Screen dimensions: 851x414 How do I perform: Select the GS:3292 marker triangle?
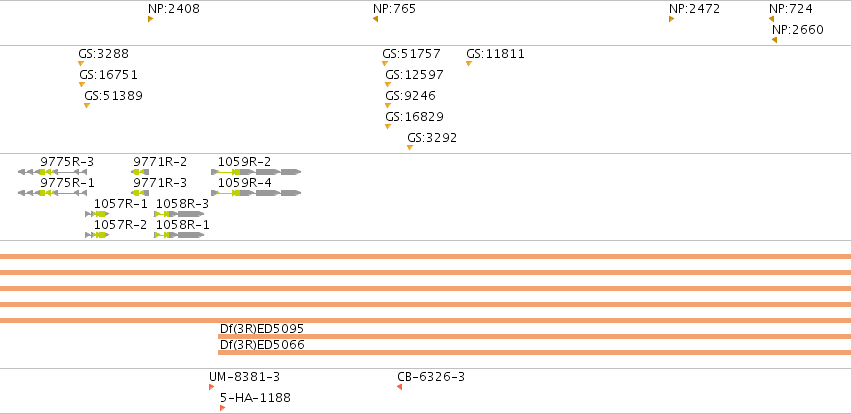coord(410,148)
